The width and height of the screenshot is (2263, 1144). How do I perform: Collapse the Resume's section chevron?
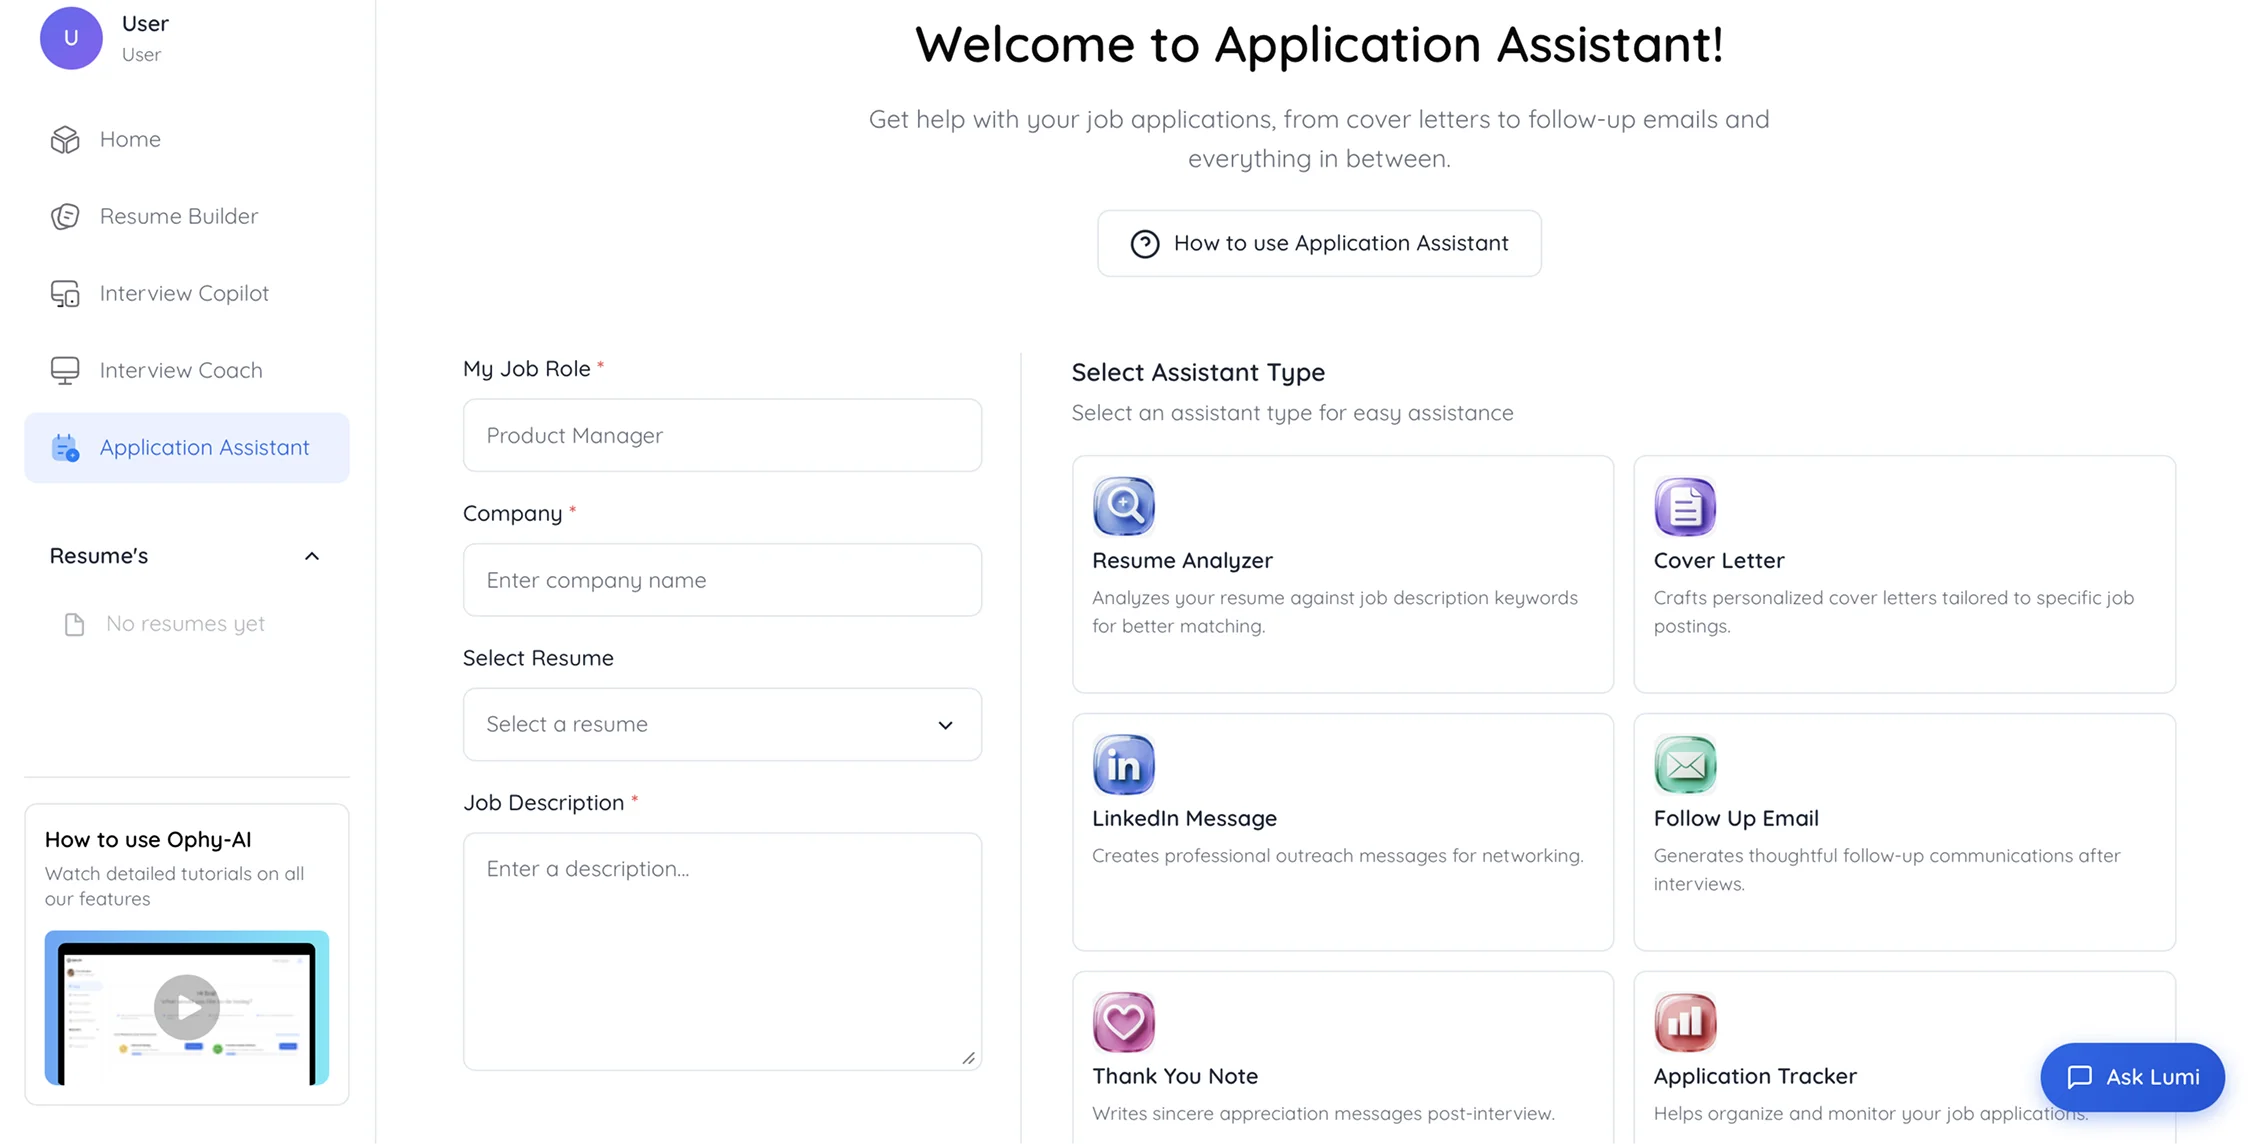coord(311,556)
